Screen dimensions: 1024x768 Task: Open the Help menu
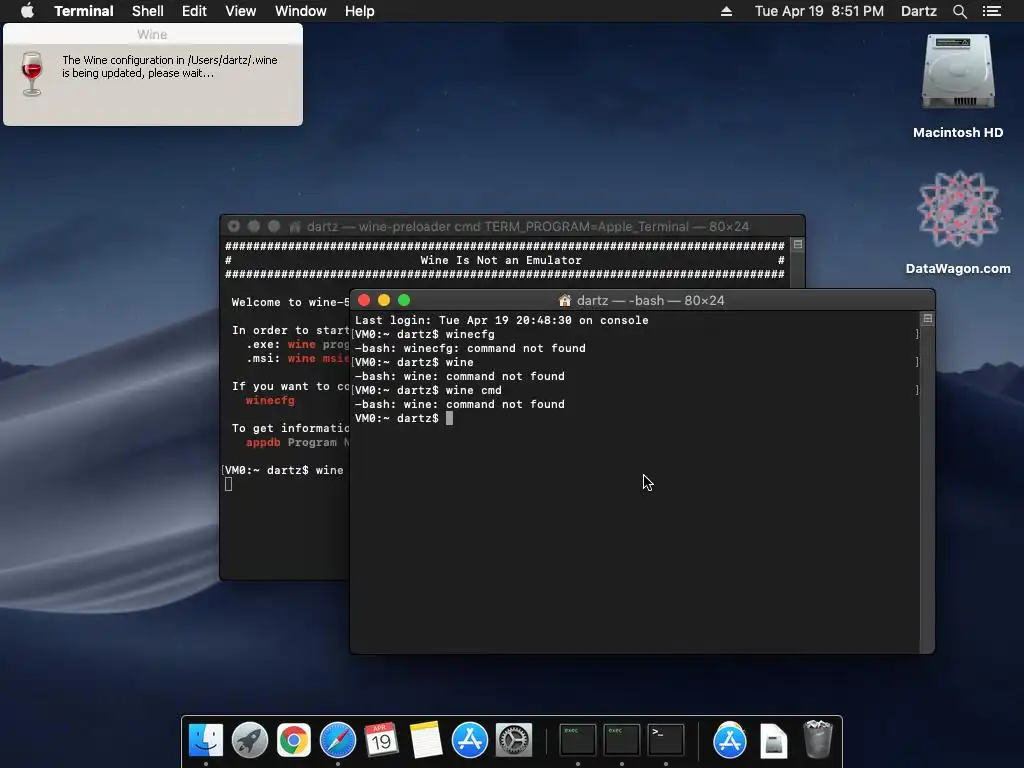(359, 11)
